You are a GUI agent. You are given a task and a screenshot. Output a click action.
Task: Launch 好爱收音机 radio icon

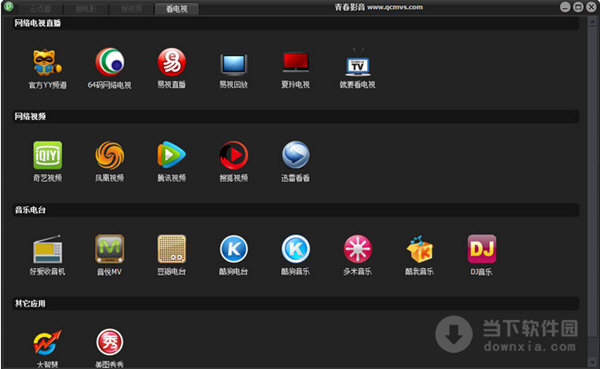pyautogui.click(x=47, y=249)
